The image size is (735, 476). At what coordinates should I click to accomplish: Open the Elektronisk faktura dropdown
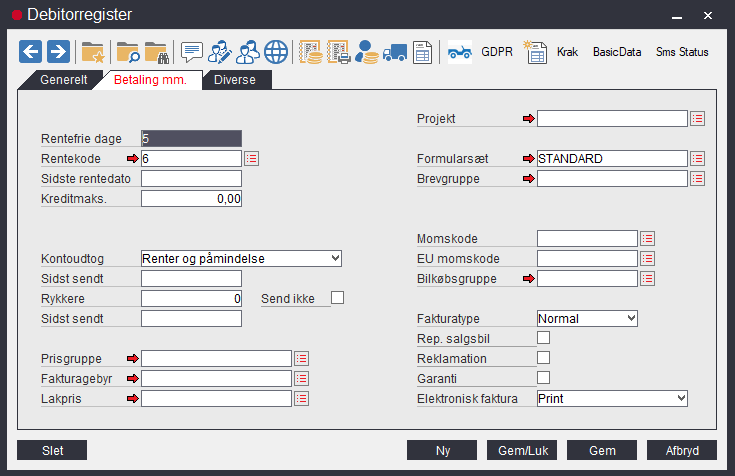pyautogui.click(x=612, y=398)
